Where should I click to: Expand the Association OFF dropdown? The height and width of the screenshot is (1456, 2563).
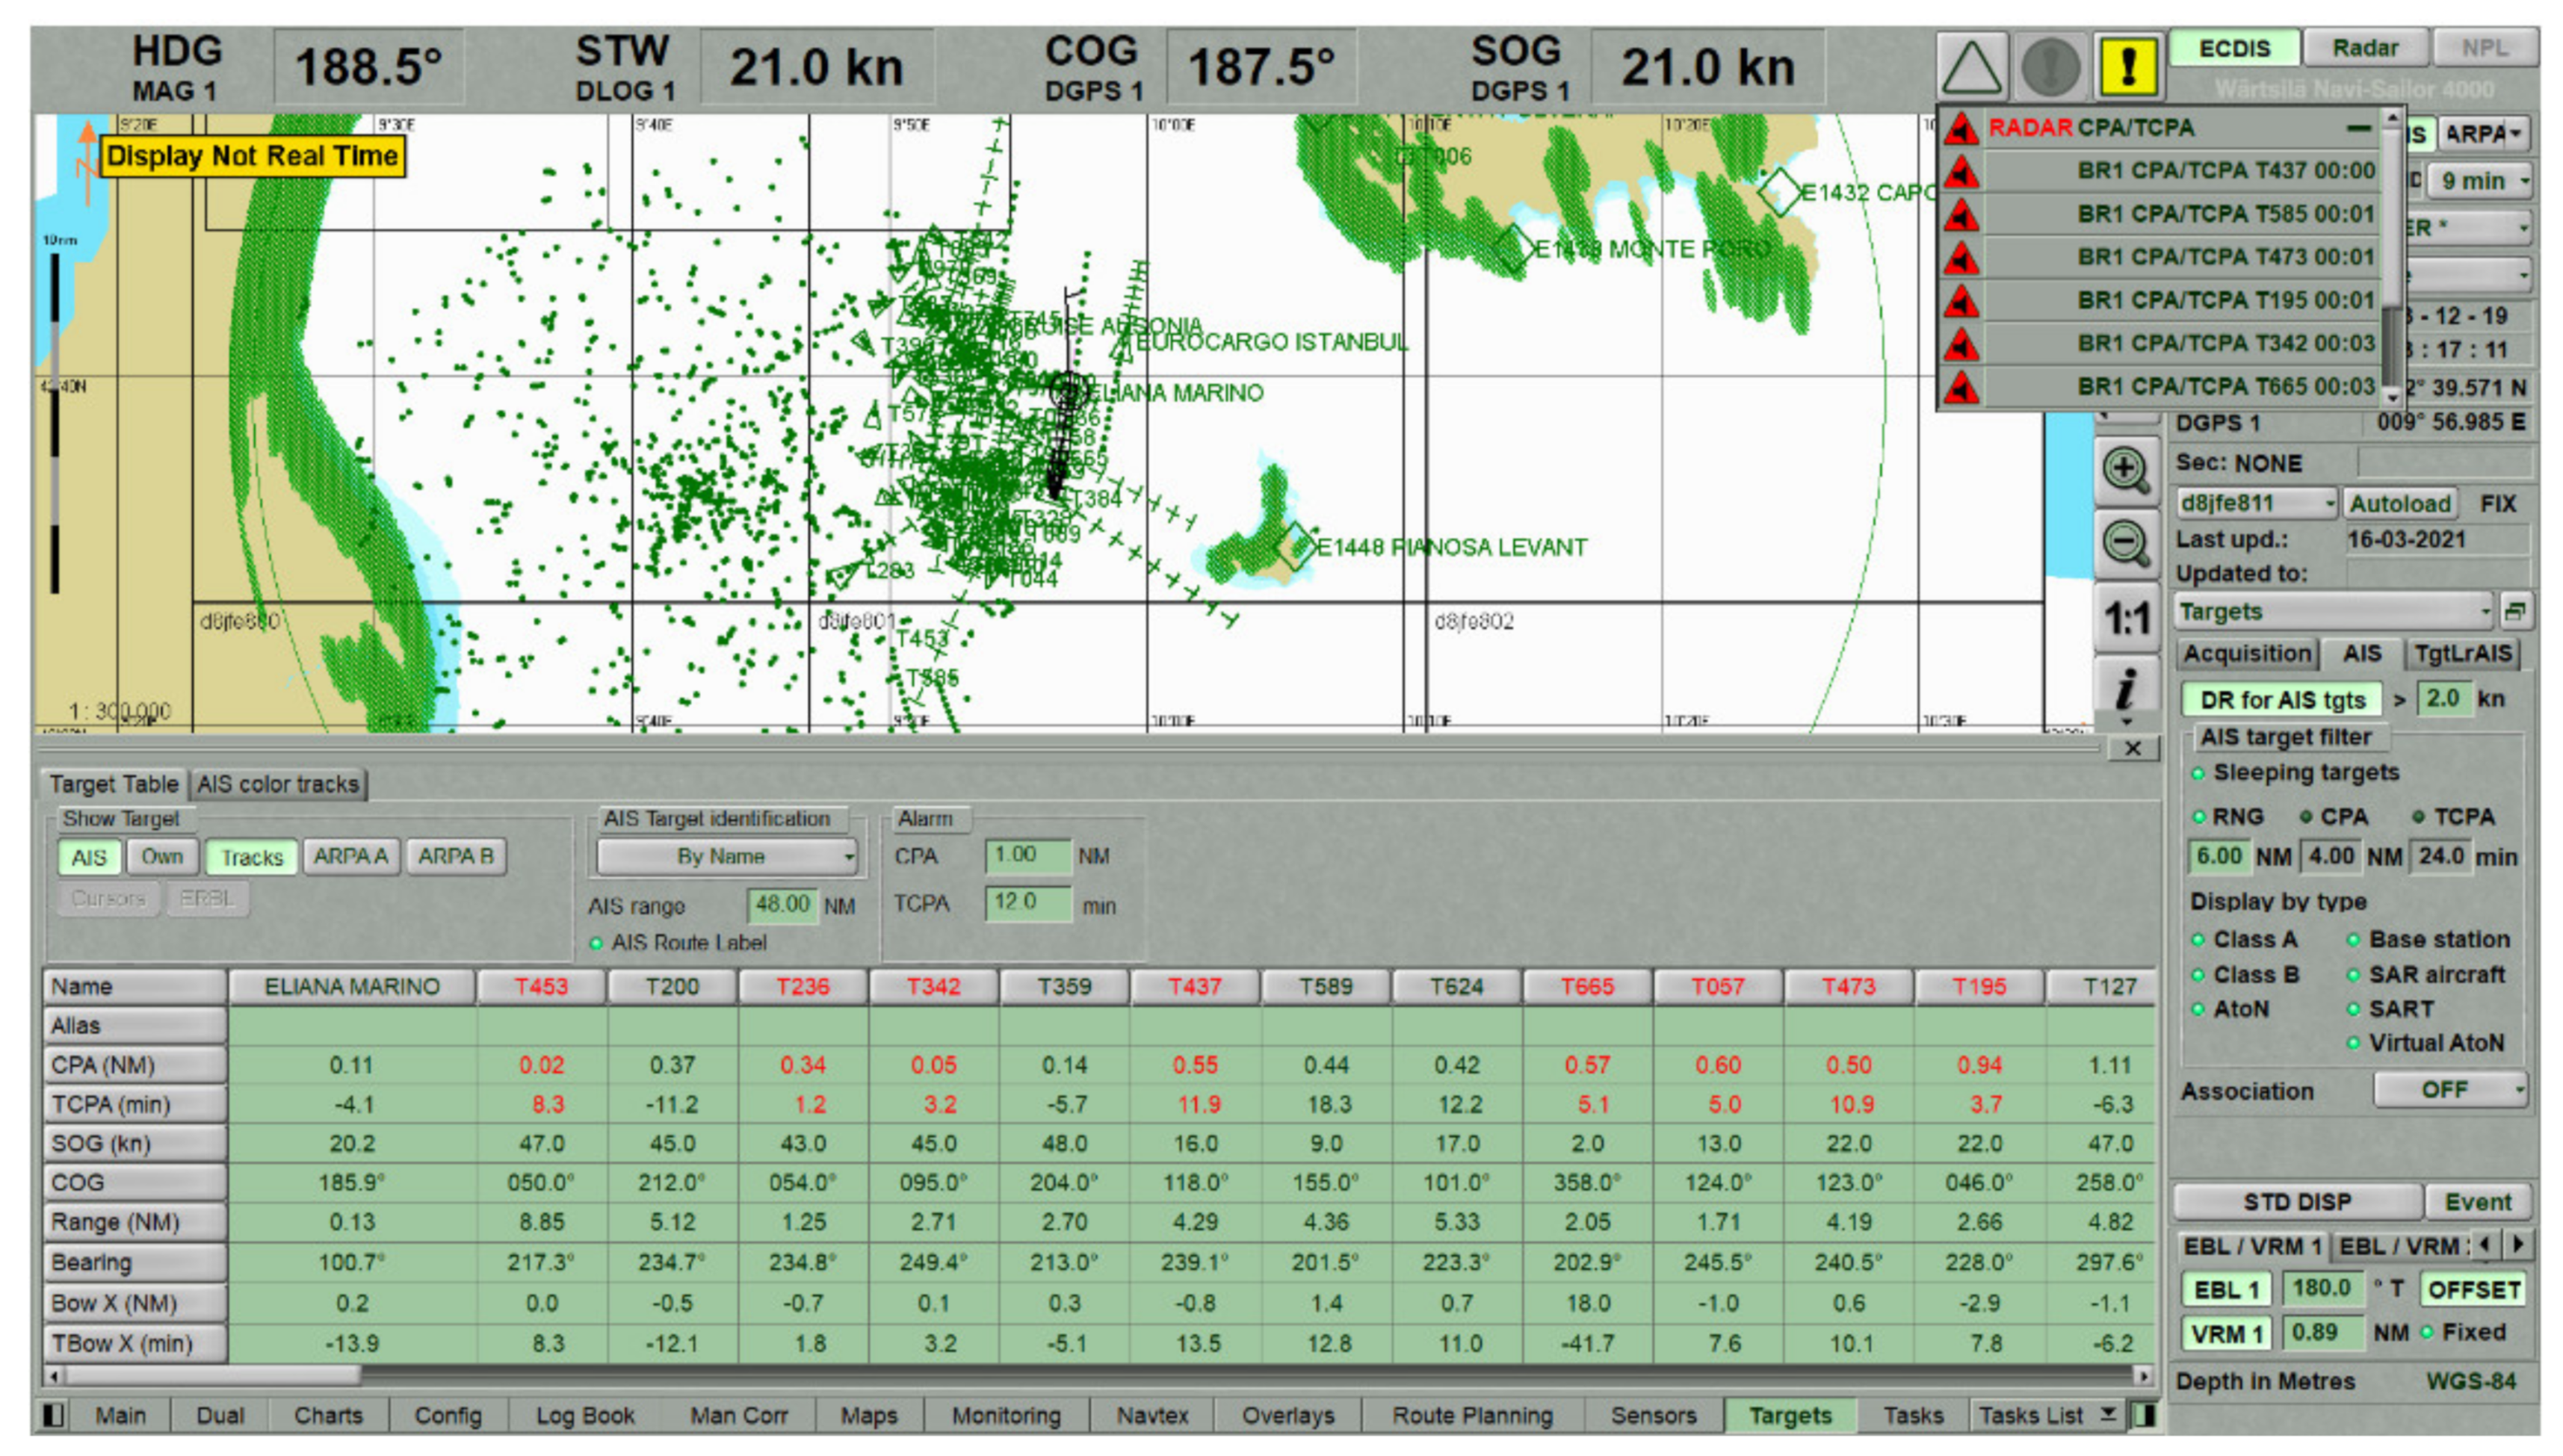(x=2449, y=1089)
